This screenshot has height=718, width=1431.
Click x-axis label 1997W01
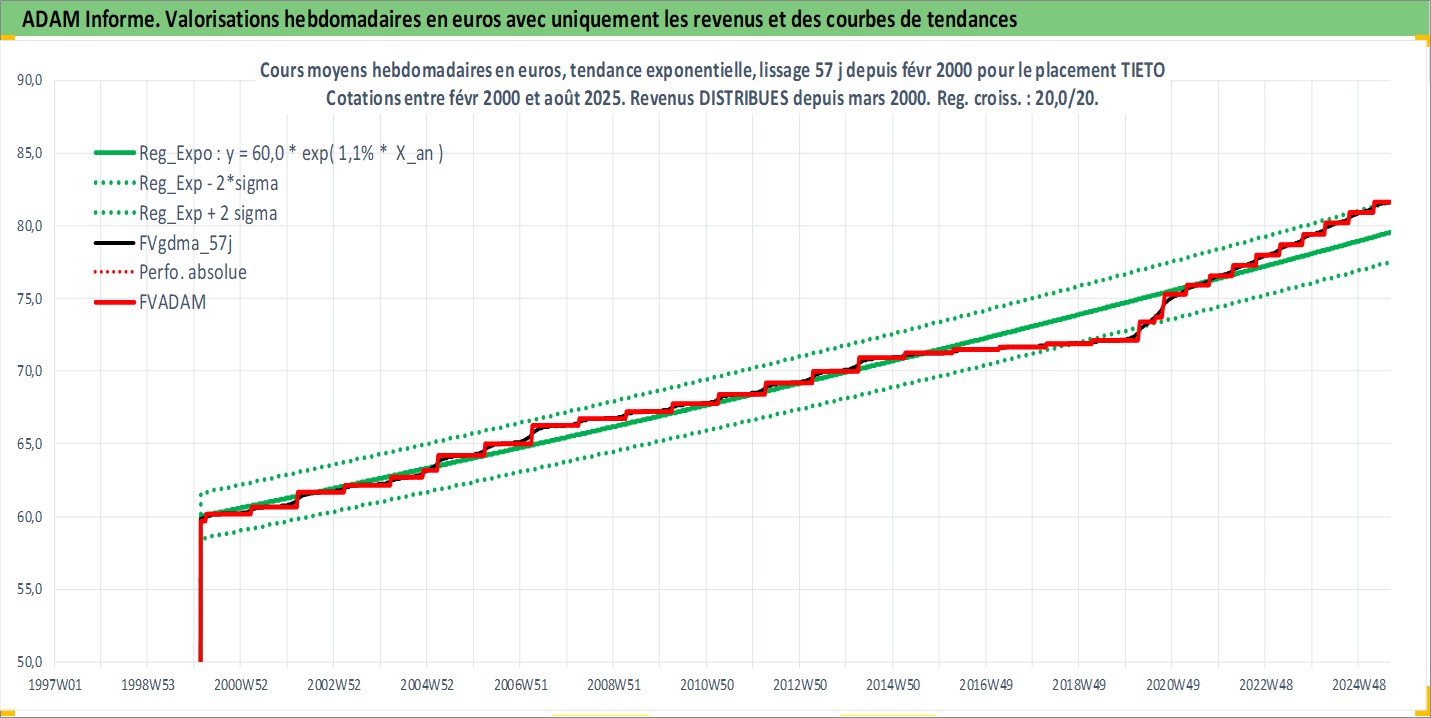[x=54, y=685]
